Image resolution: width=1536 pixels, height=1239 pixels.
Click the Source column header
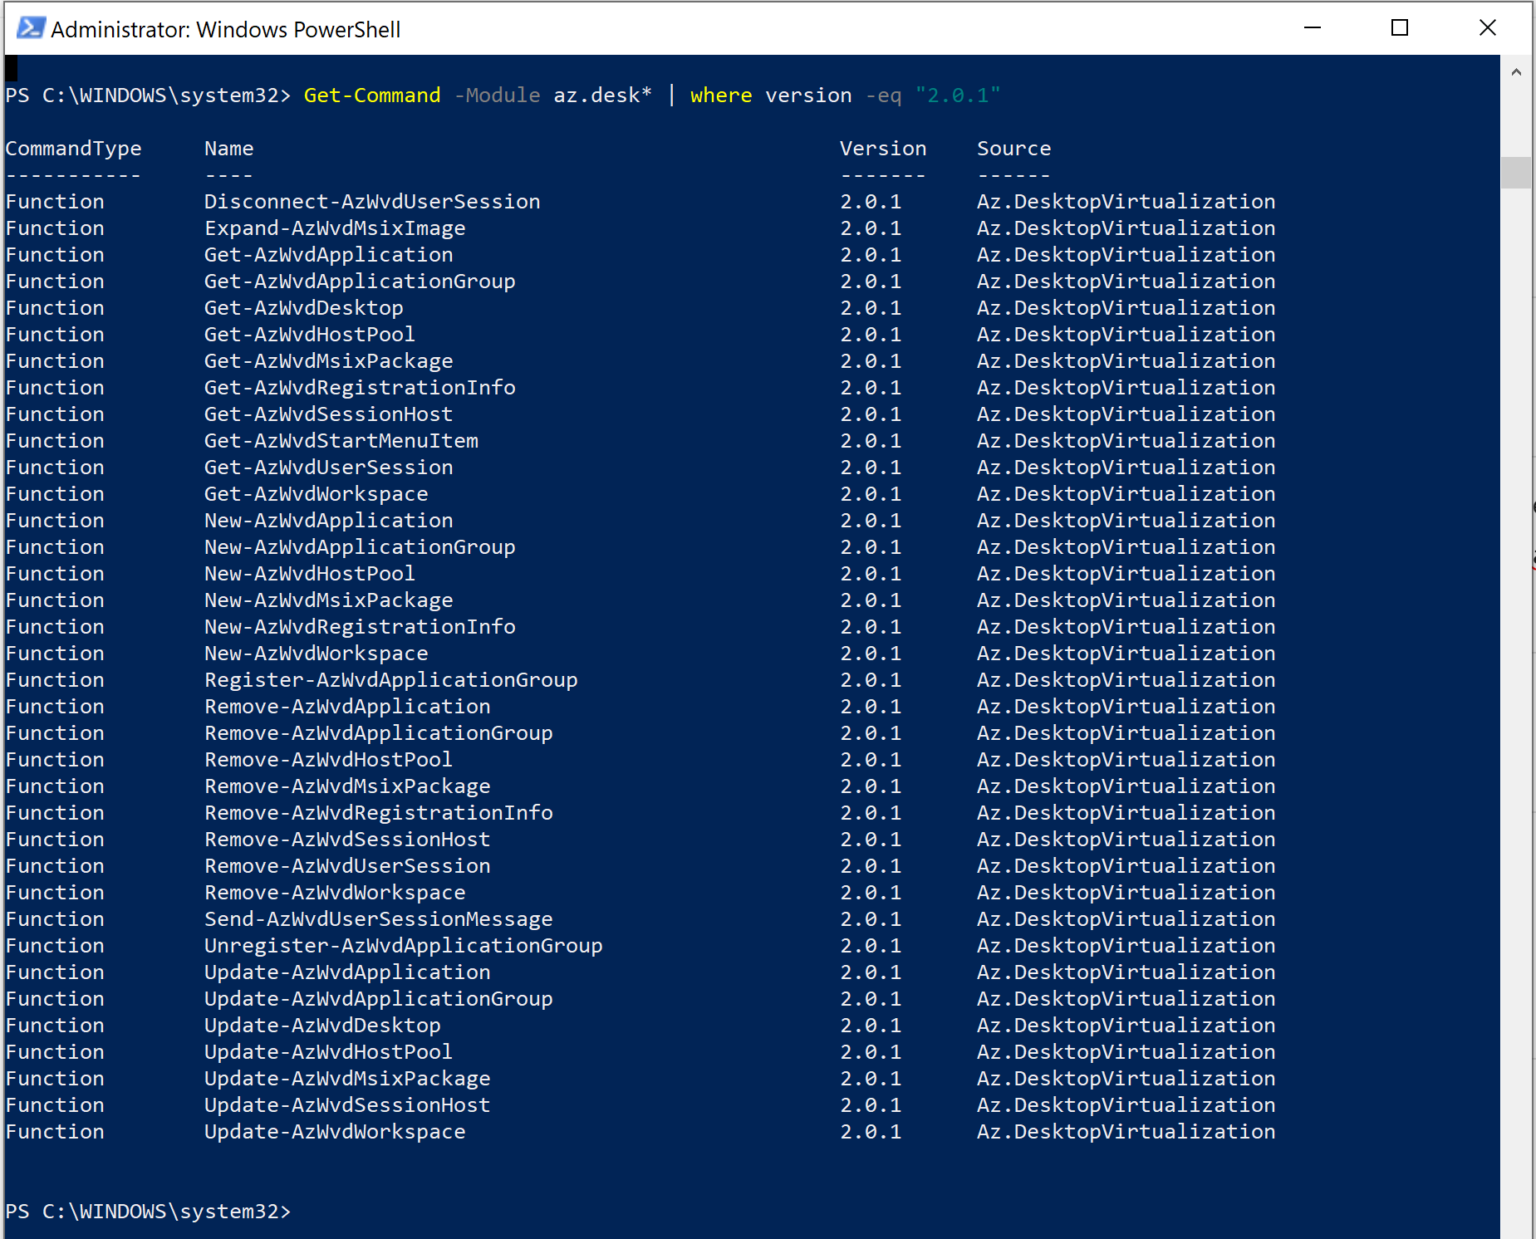pos(1013,148)
